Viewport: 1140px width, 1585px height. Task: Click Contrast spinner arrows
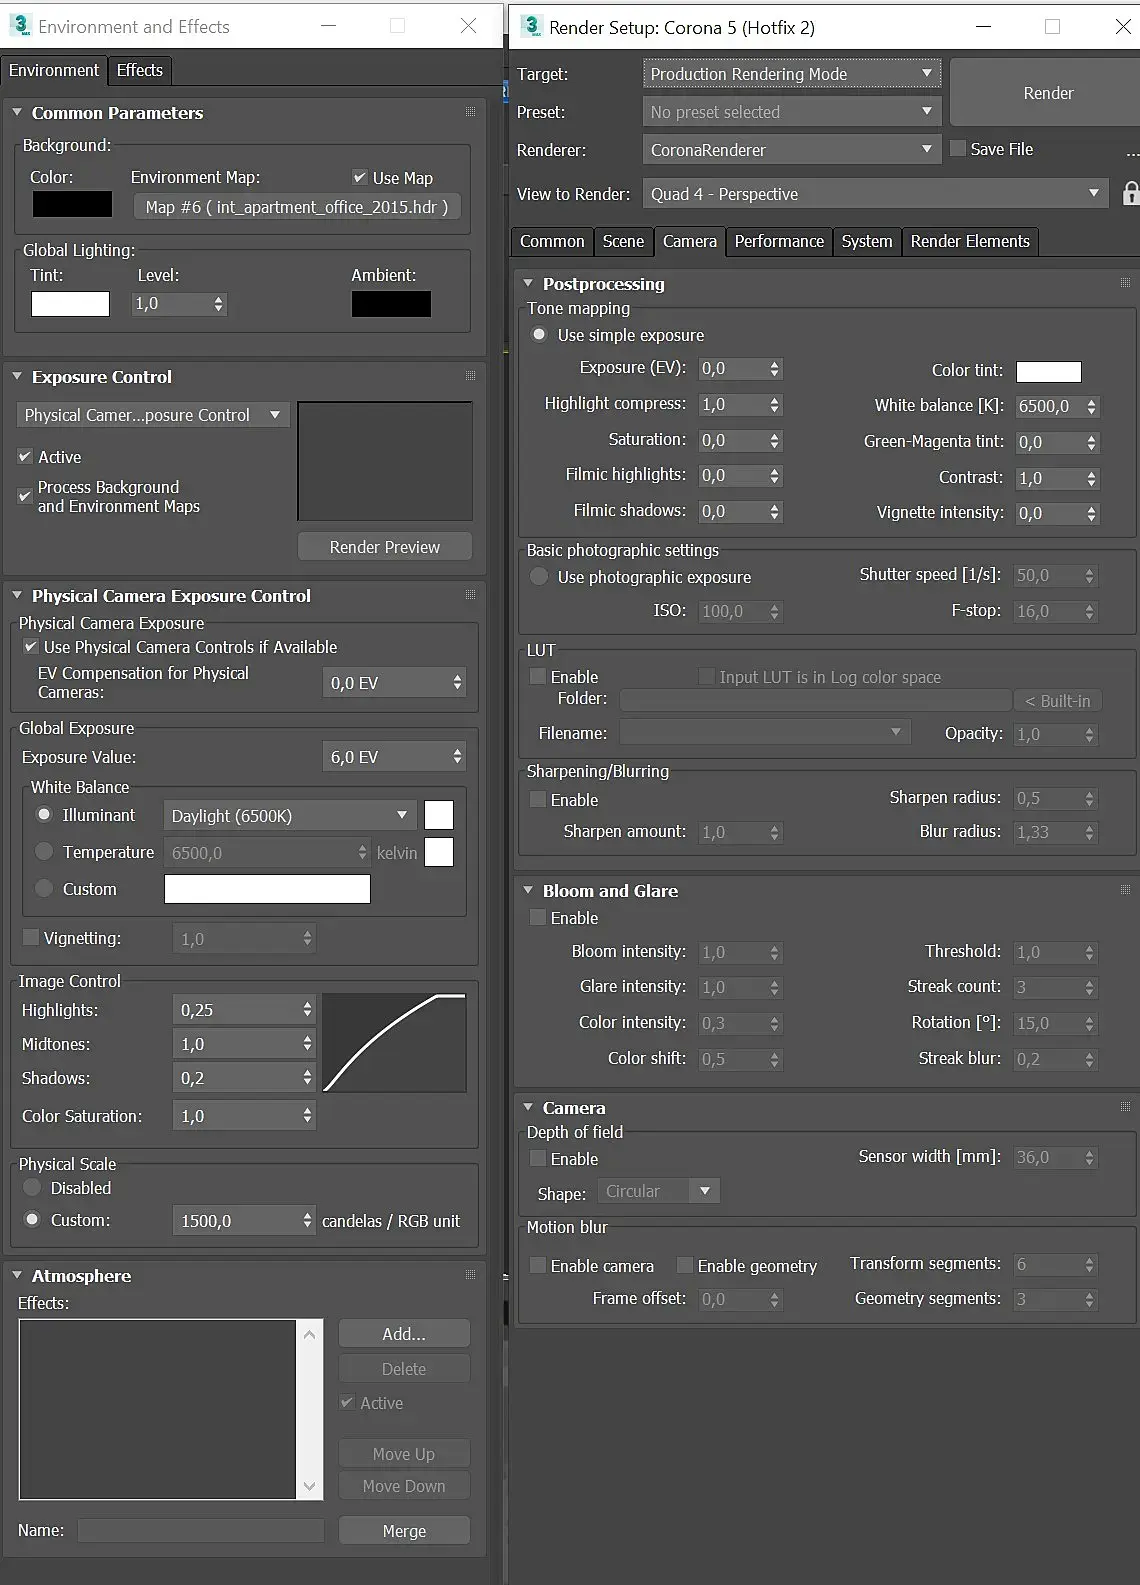pyautogui.click(x=1091, y=479)
